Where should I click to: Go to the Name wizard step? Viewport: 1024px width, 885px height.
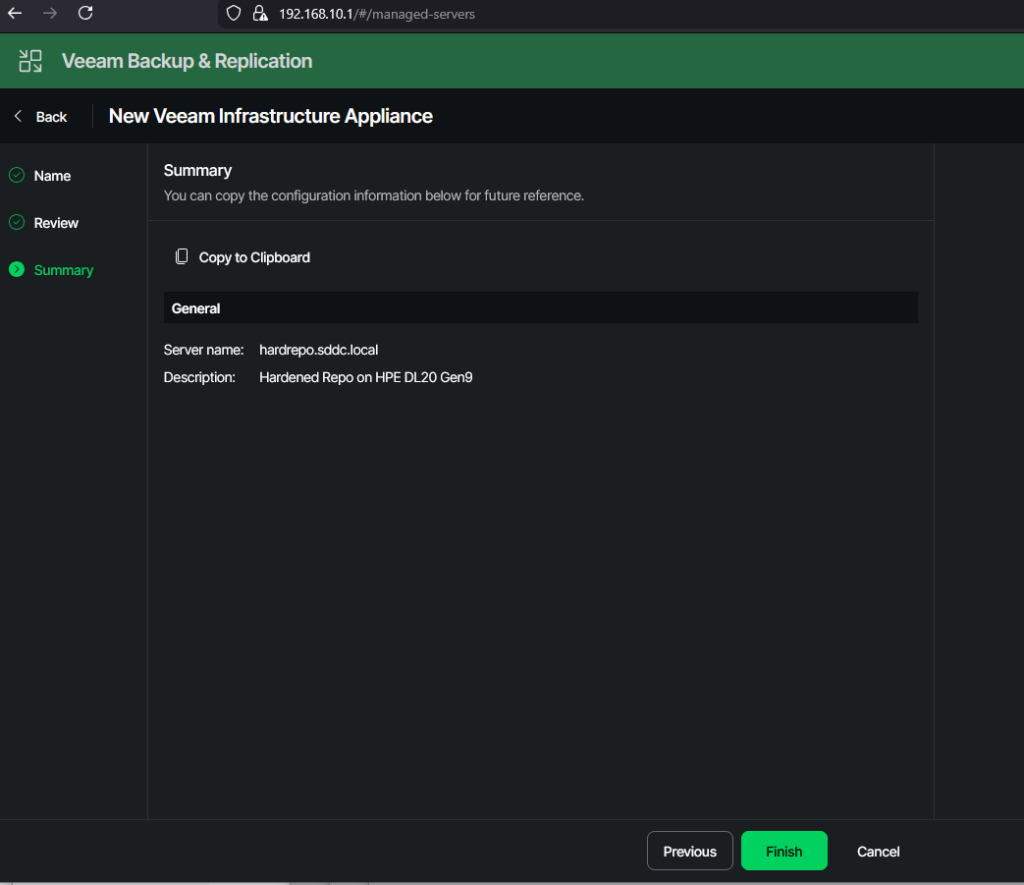tap(52, 176)
